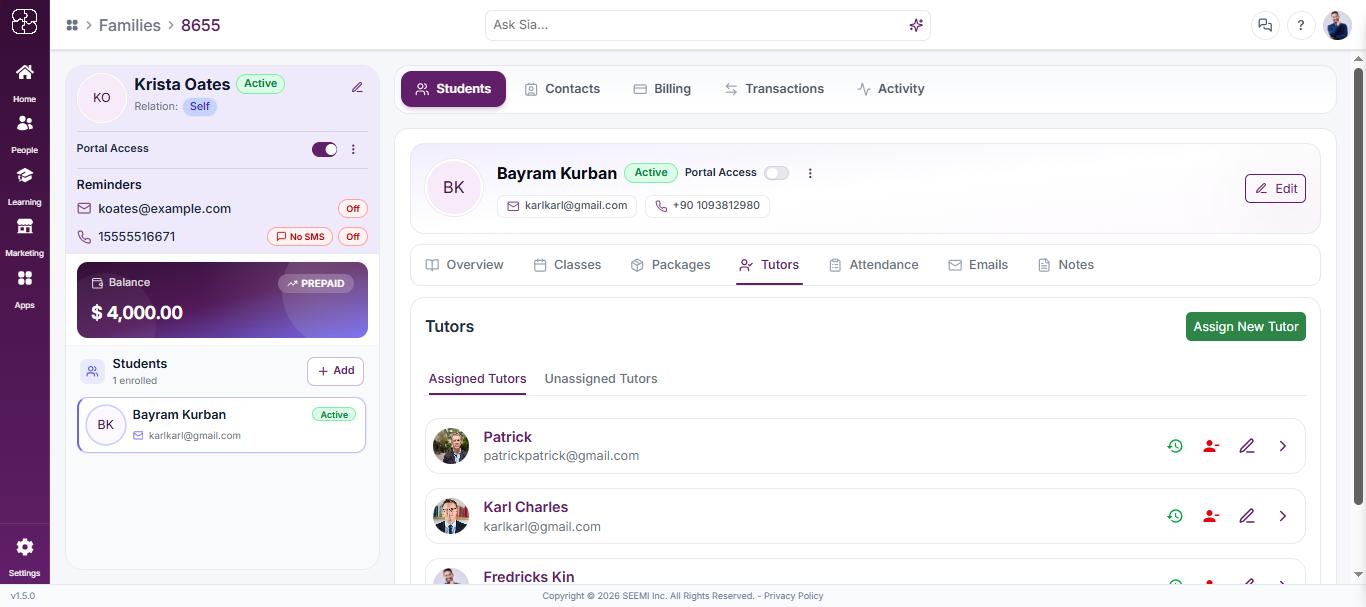Click the Ask Sia sparkle icon
Screen dimensions: 1366x607
point(916,25)
